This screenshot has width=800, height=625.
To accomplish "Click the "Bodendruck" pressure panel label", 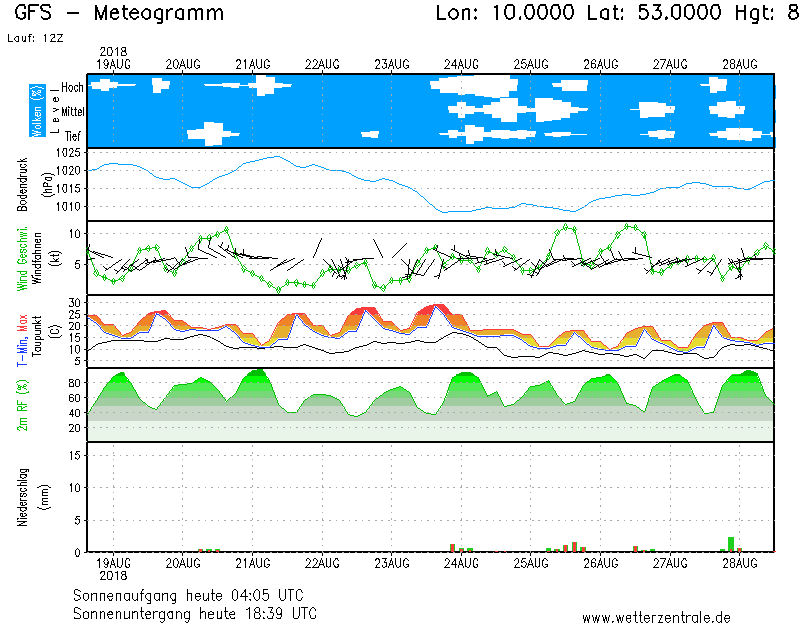I will [x=22, y=184].
